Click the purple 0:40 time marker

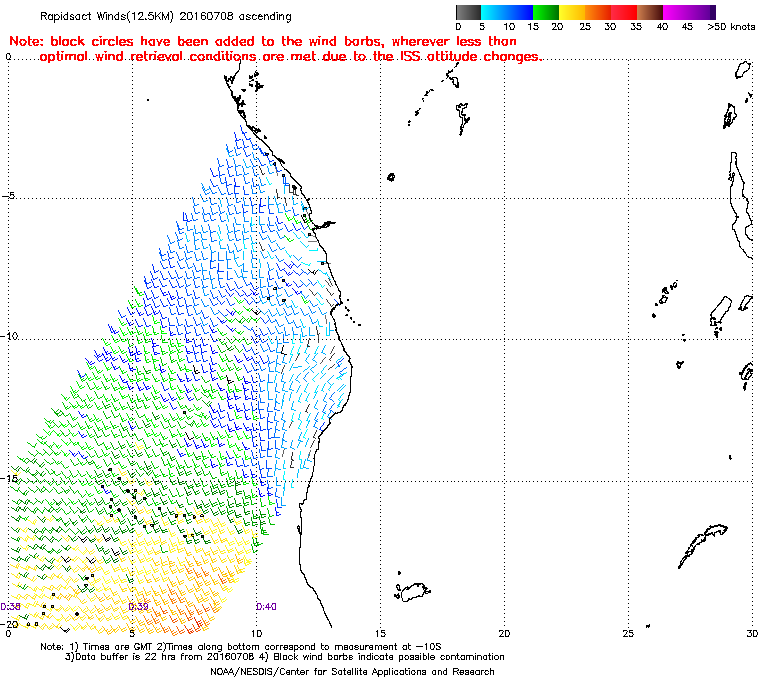tap(266, 607)
